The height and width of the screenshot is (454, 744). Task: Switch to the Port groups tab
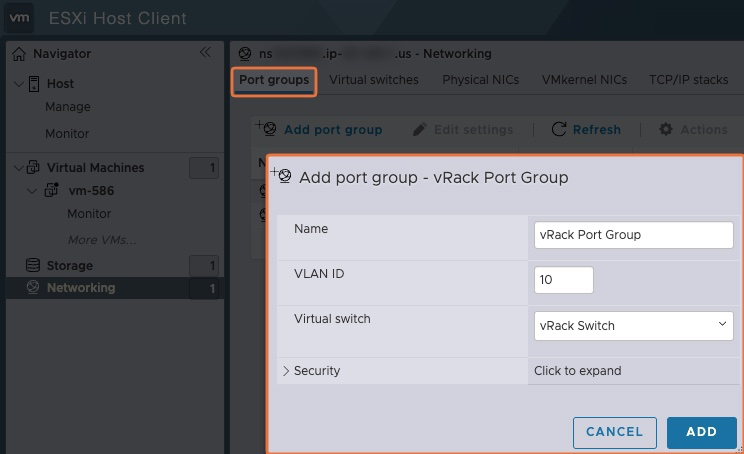tap(274, 80)
